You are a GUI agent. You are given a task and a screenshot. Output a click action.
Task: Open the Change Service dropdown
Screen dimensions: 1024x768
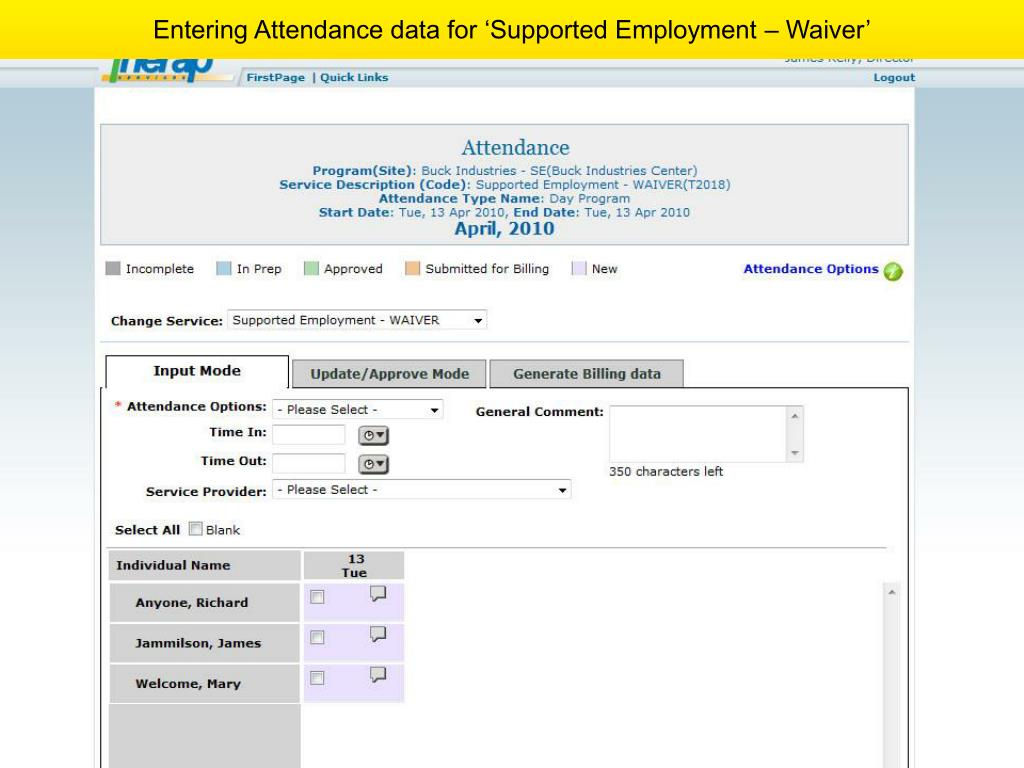pos(357,320)
